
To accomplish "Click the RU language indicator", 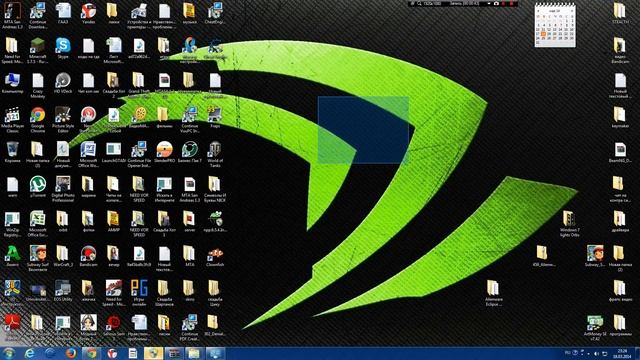I will coord(567,353).
